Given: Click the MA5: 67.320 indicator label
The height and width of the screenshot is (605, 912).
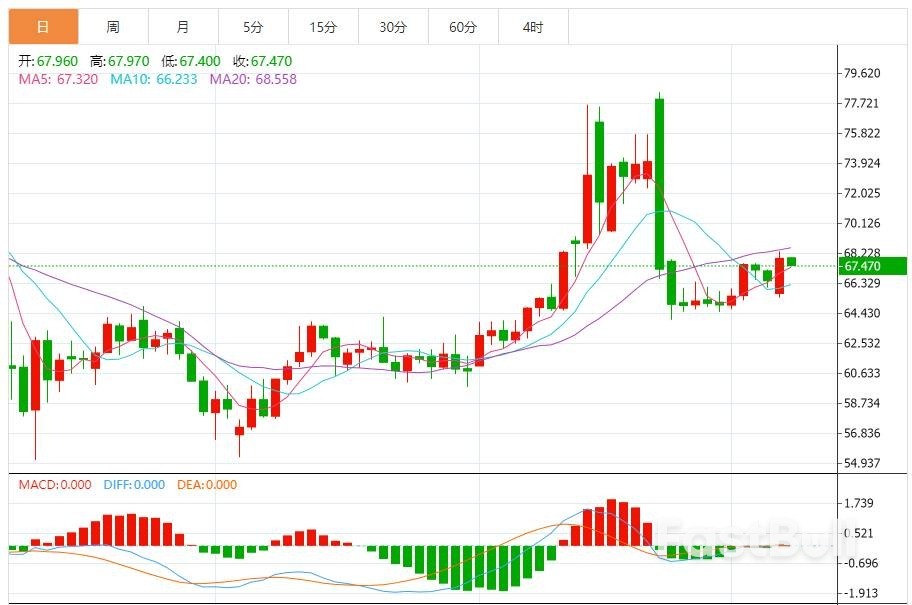Looking at the screenshot, I should [x=58, y=79].
